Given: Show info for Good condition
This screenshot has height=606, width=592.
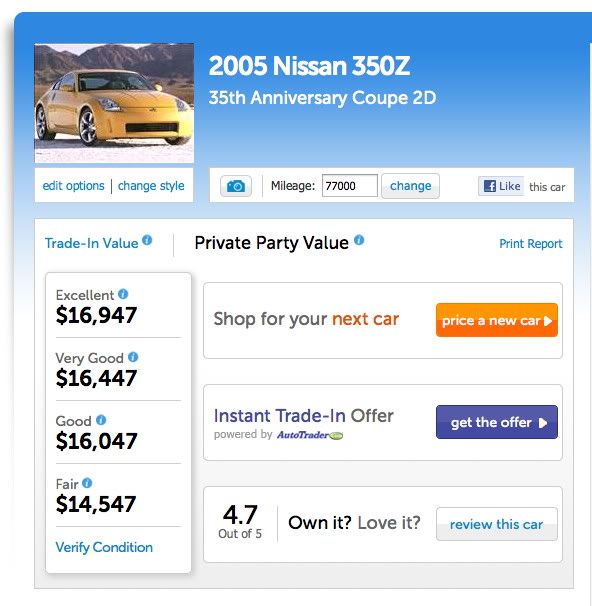Looking at the screenshot, I should pos(101,420).
